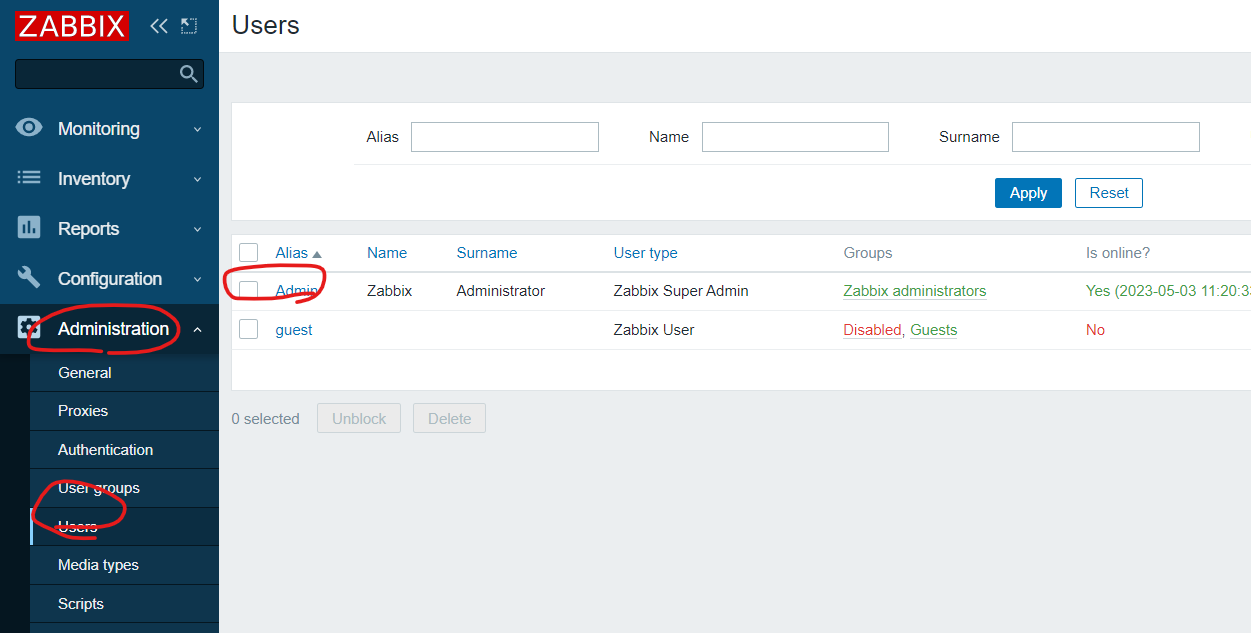Go to Users submenu item
The width and height of the screenshot is (1251, 633).
(x=124, y=527)
